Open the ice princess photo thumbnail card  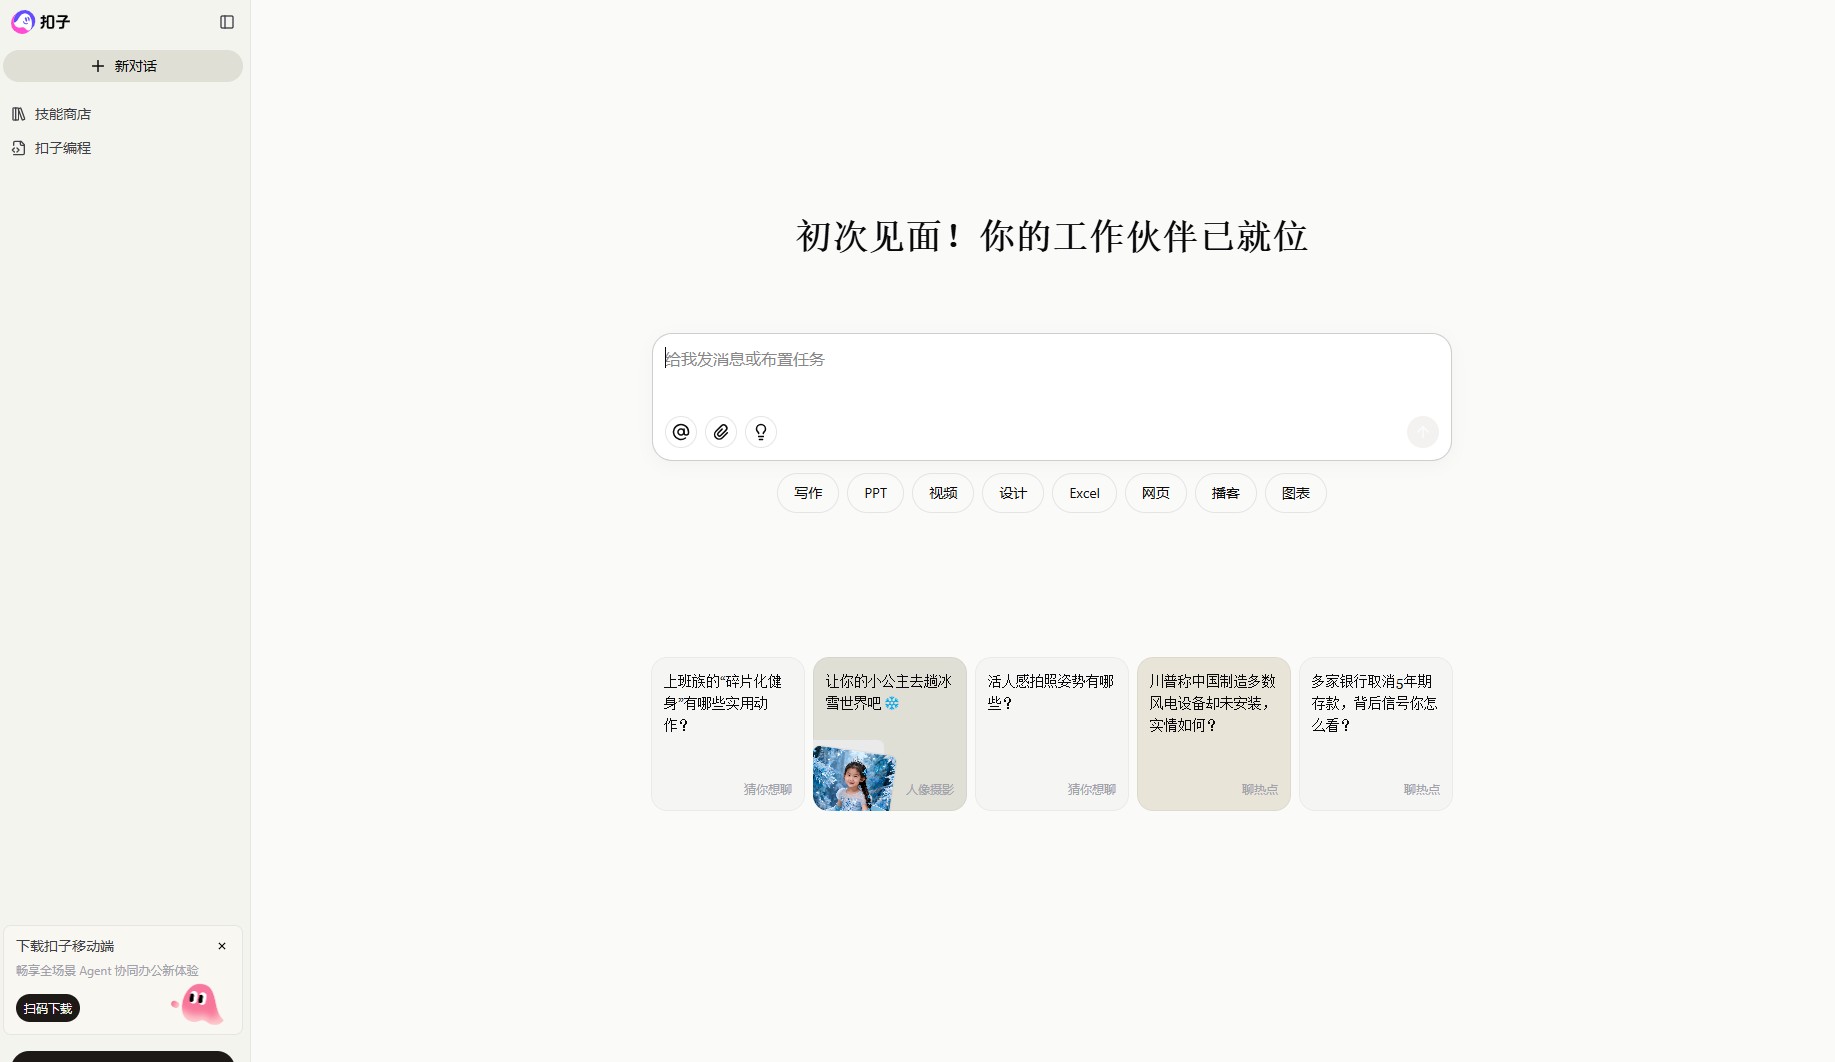[x=854, y=777]
